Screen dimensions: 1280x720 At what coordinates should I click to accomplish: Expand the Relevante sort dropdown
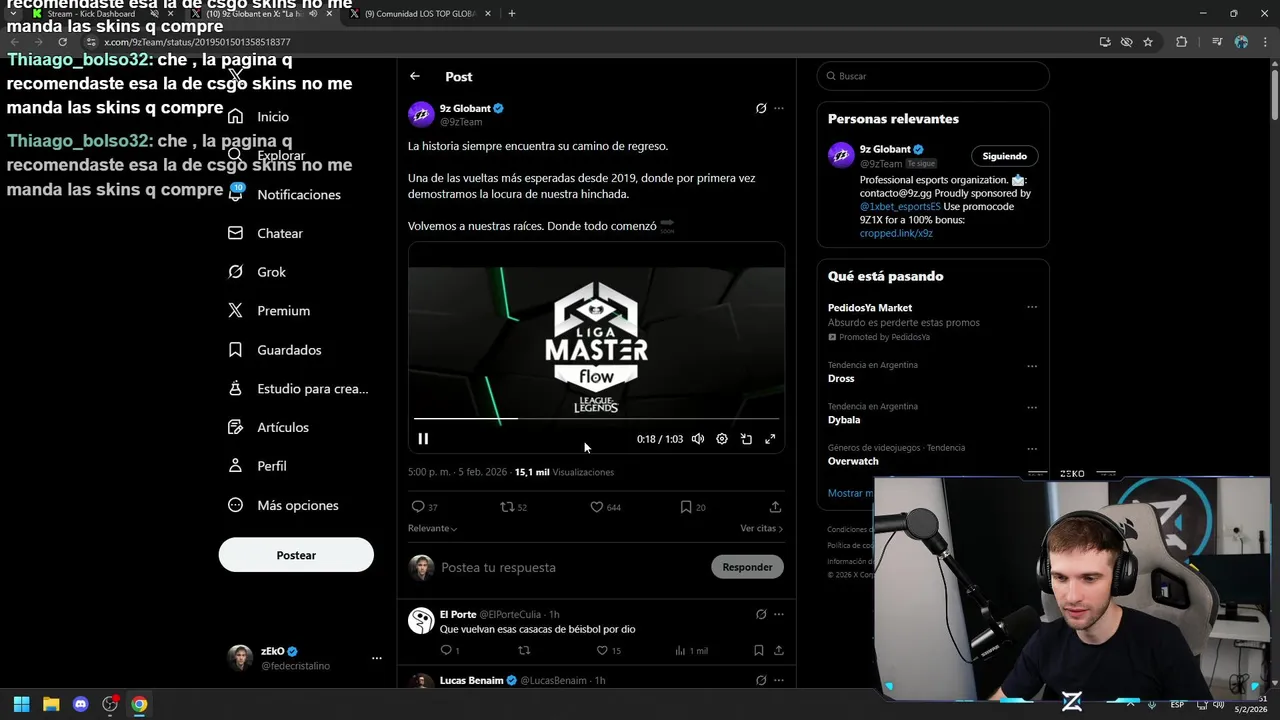[x=432, y=528]
